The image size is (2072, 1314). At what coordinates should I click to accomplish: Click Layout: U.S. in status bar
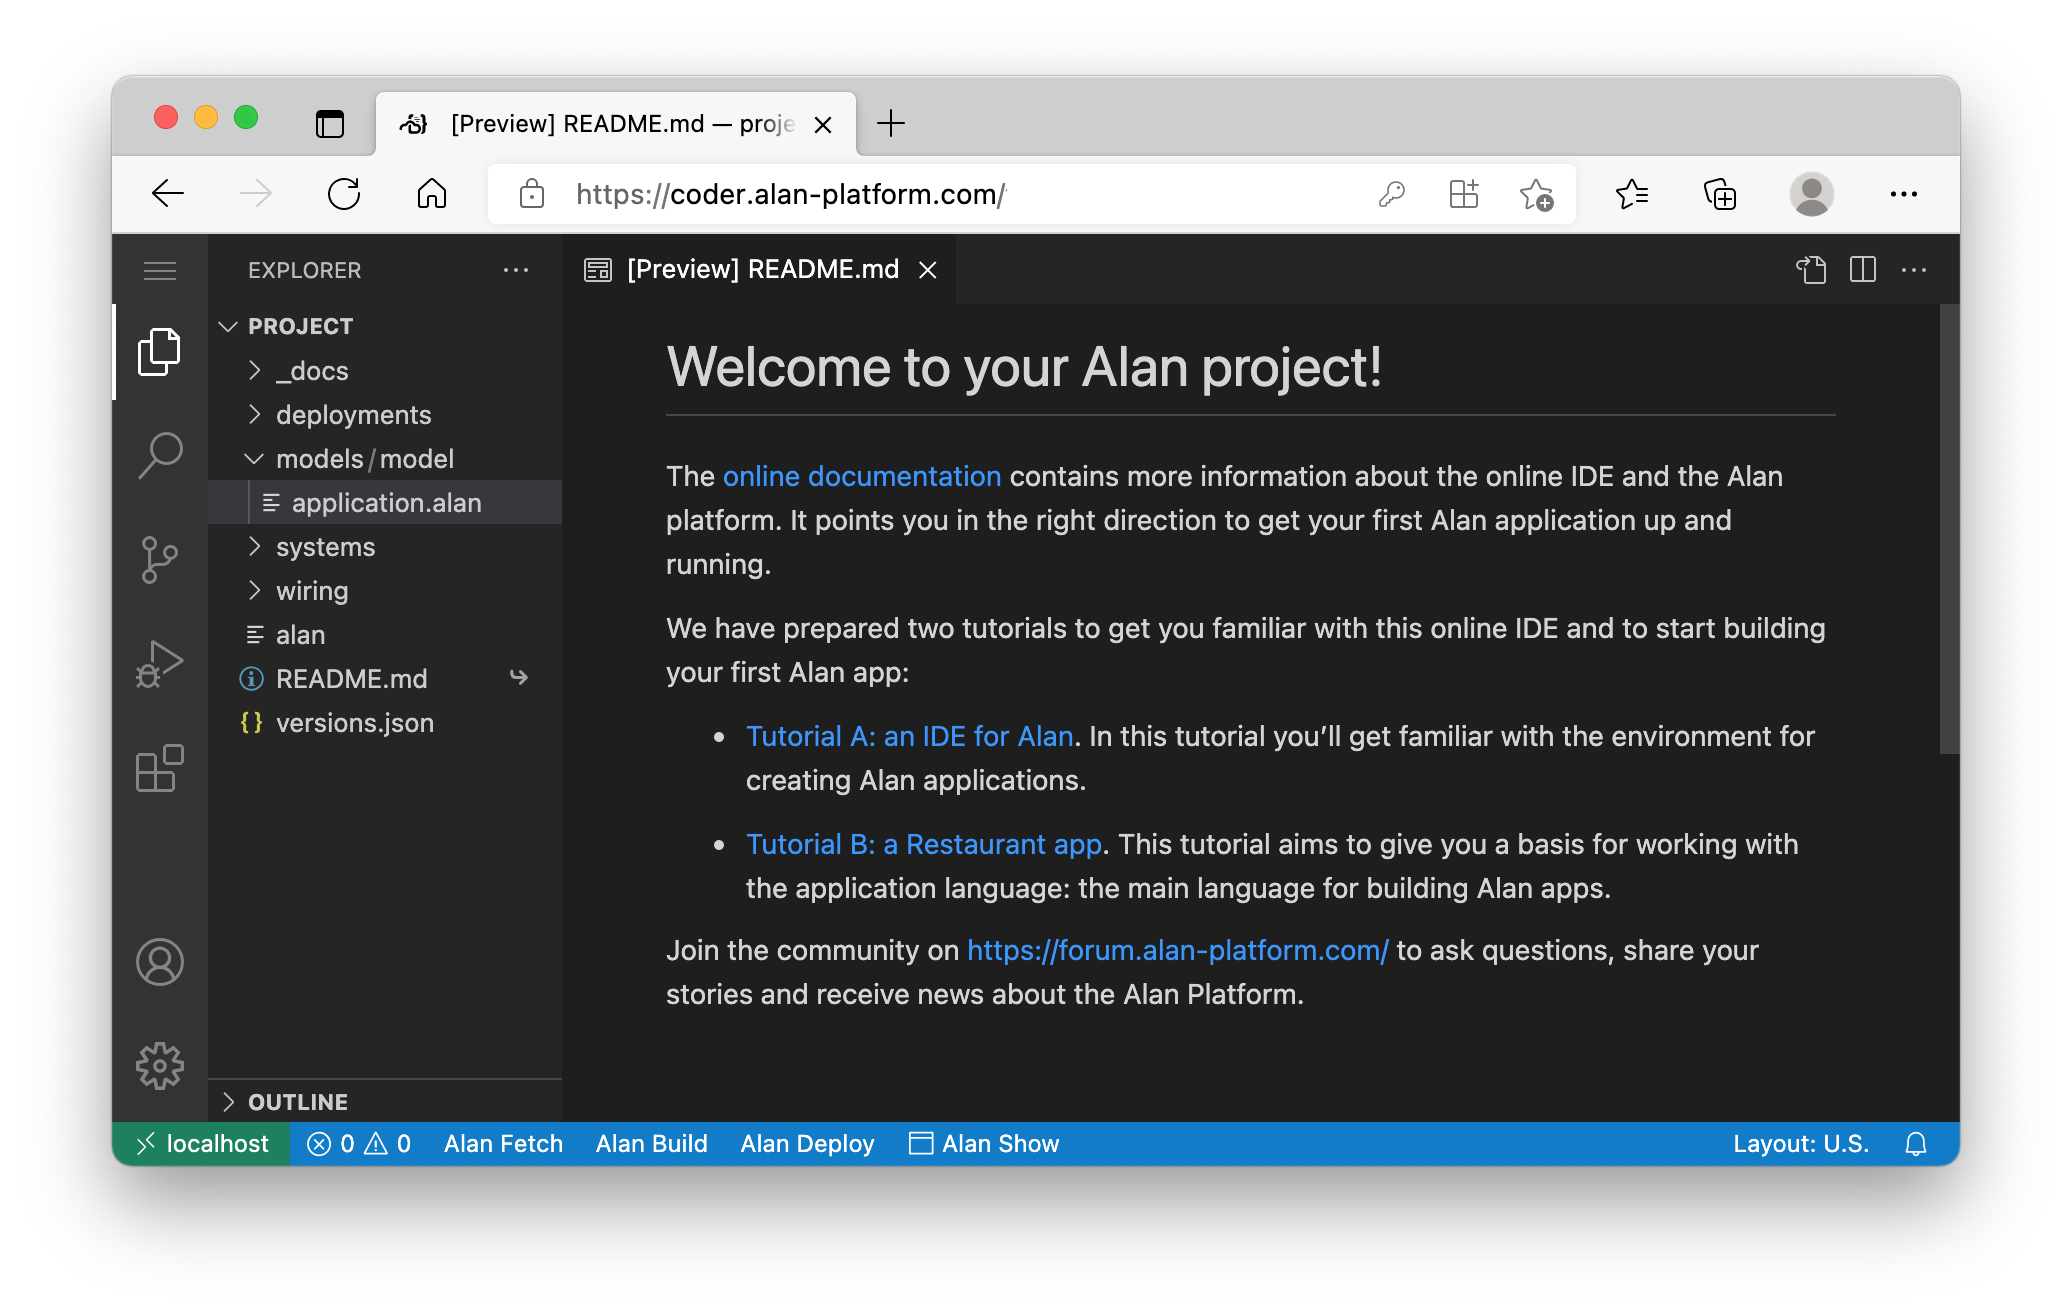point(1800,1144)
